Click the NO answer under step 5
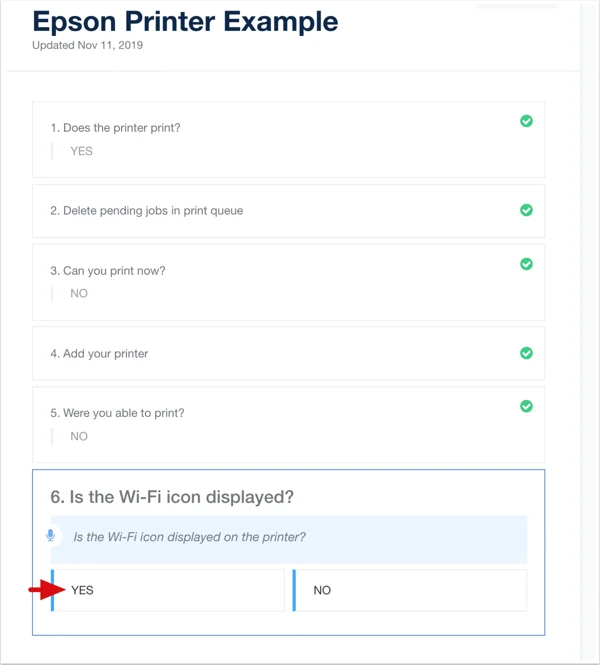The height and width of the screenshot is (665, 600). click(x=79, y=436)
